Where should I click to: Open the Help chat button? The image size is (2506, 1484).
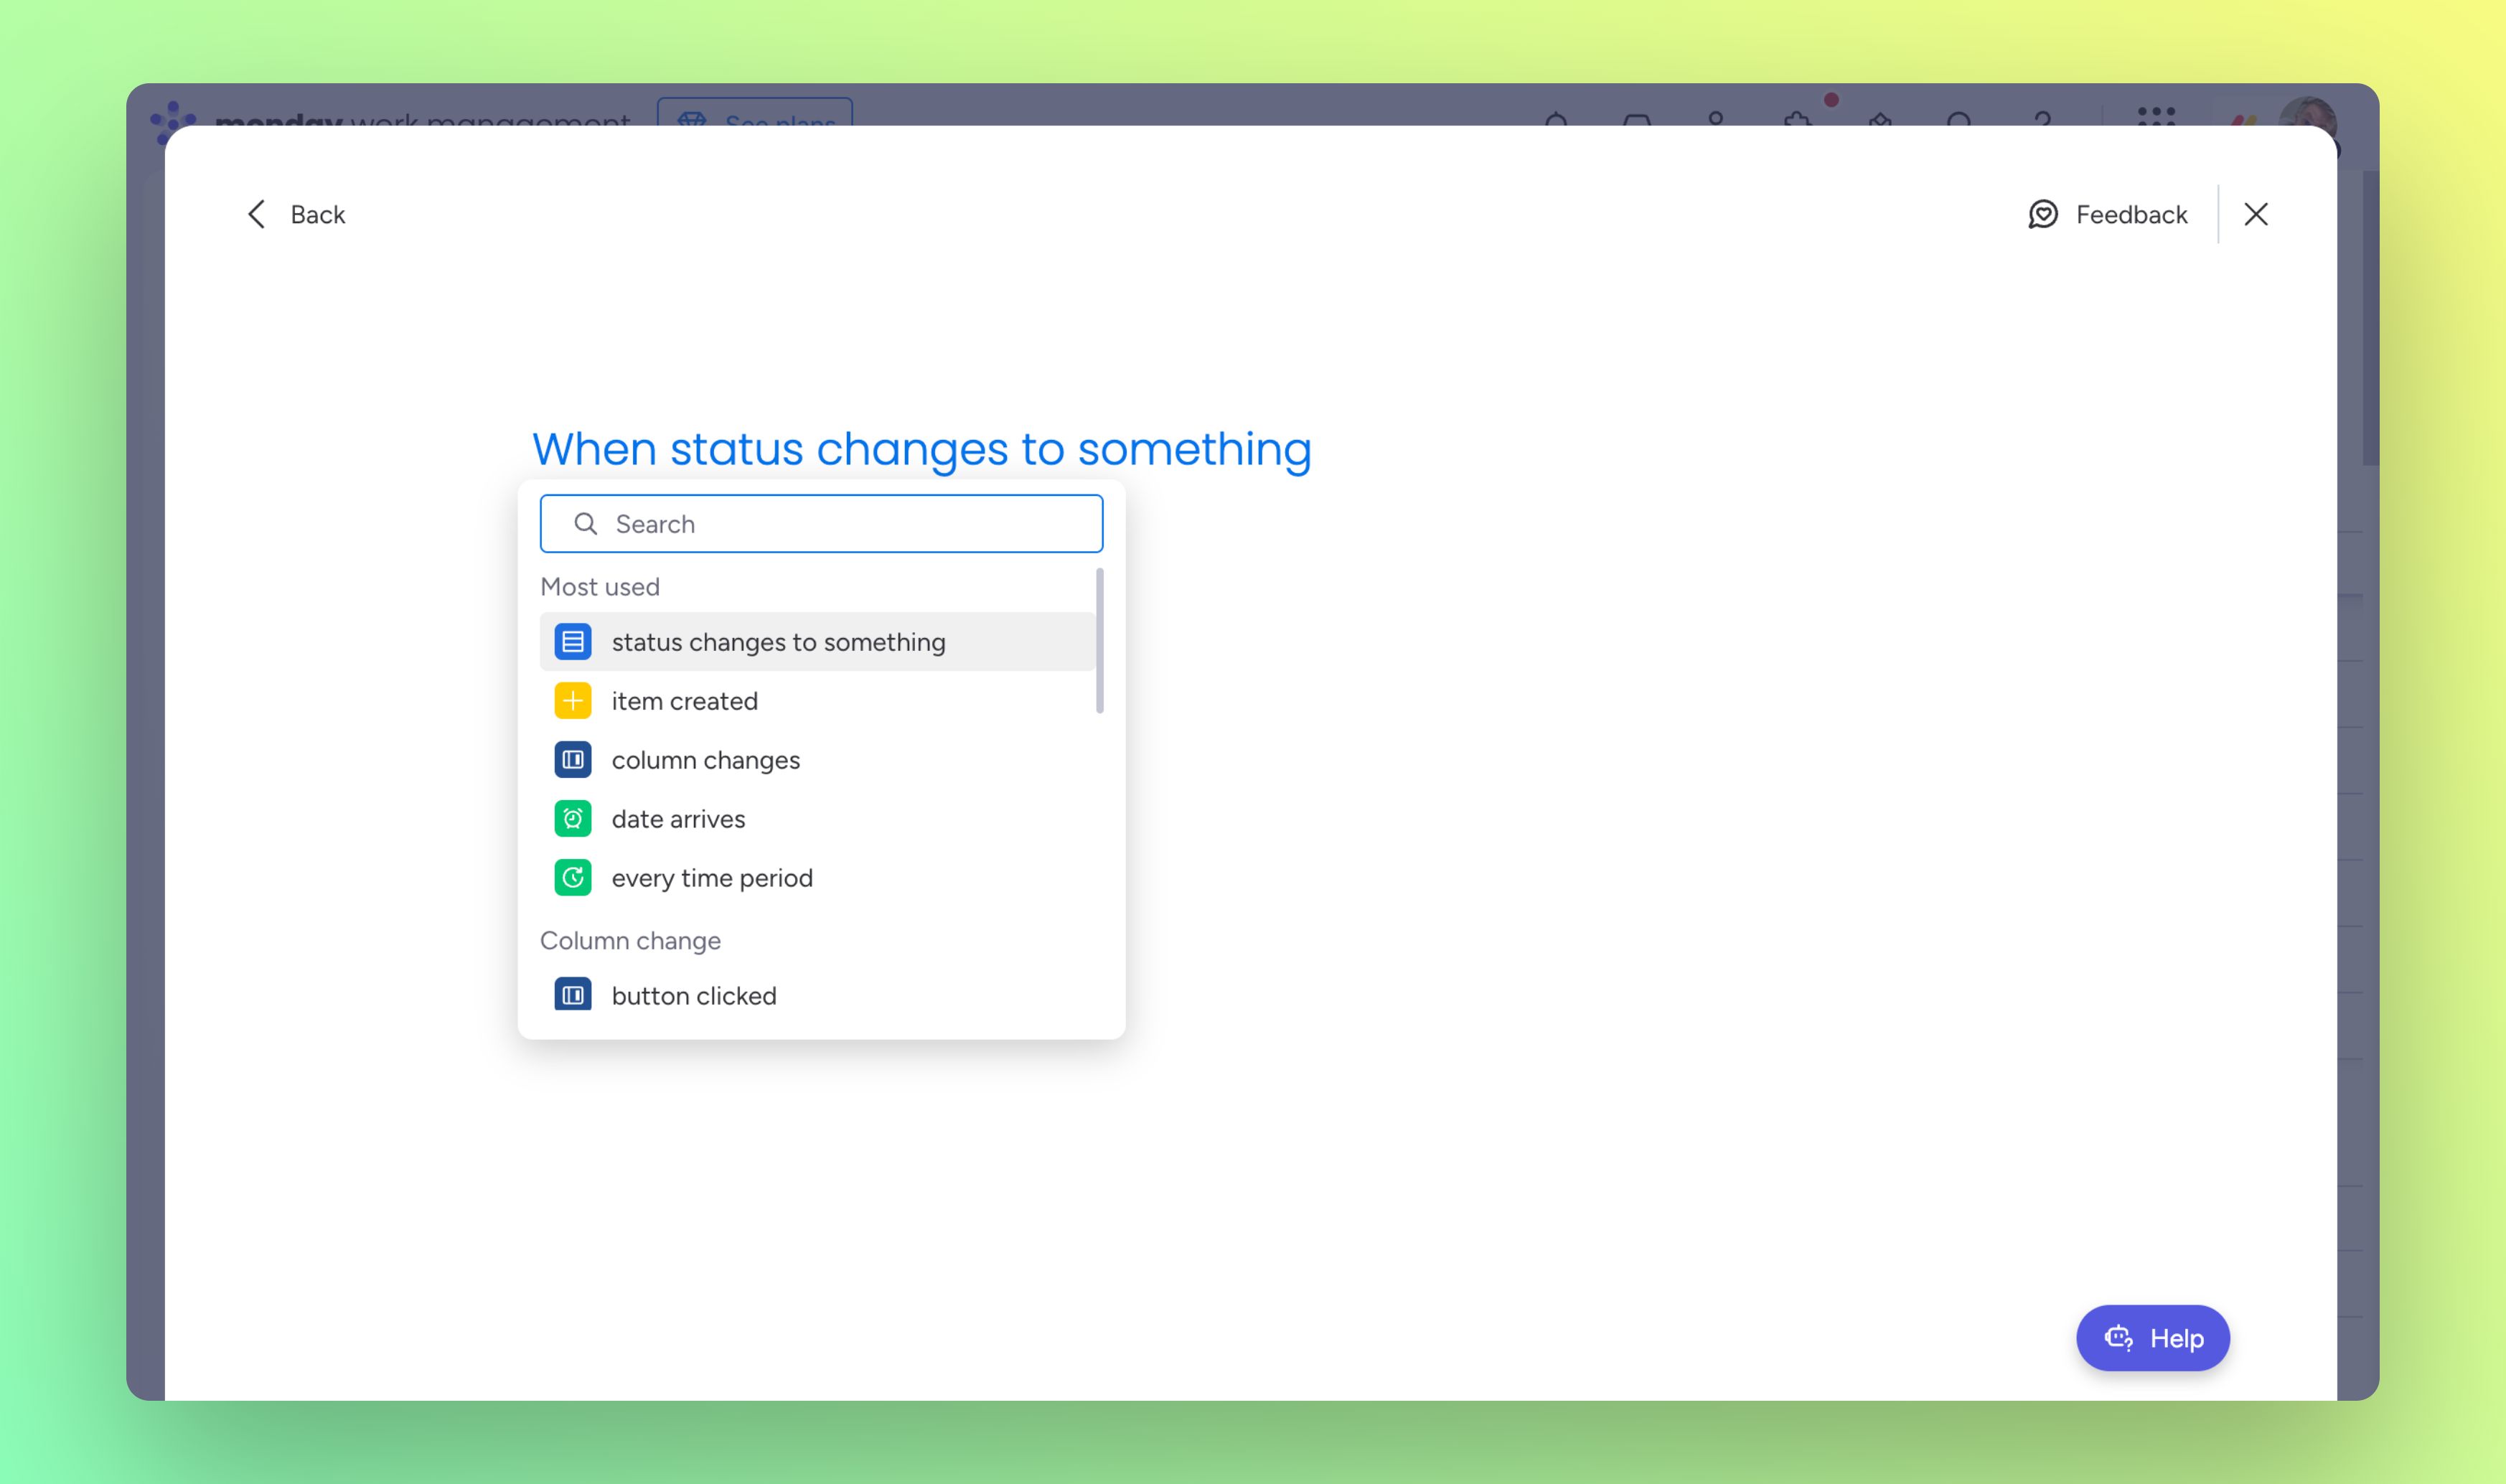click(2152, 1338)
